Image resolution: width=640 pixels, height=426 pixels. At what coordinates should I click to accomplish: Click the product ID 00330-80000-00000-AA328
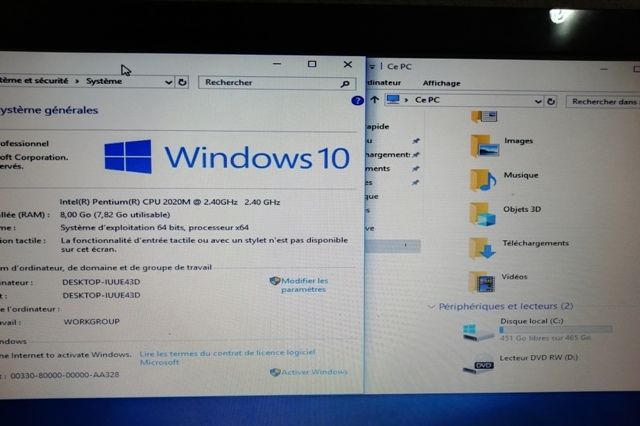coord(64,375)
